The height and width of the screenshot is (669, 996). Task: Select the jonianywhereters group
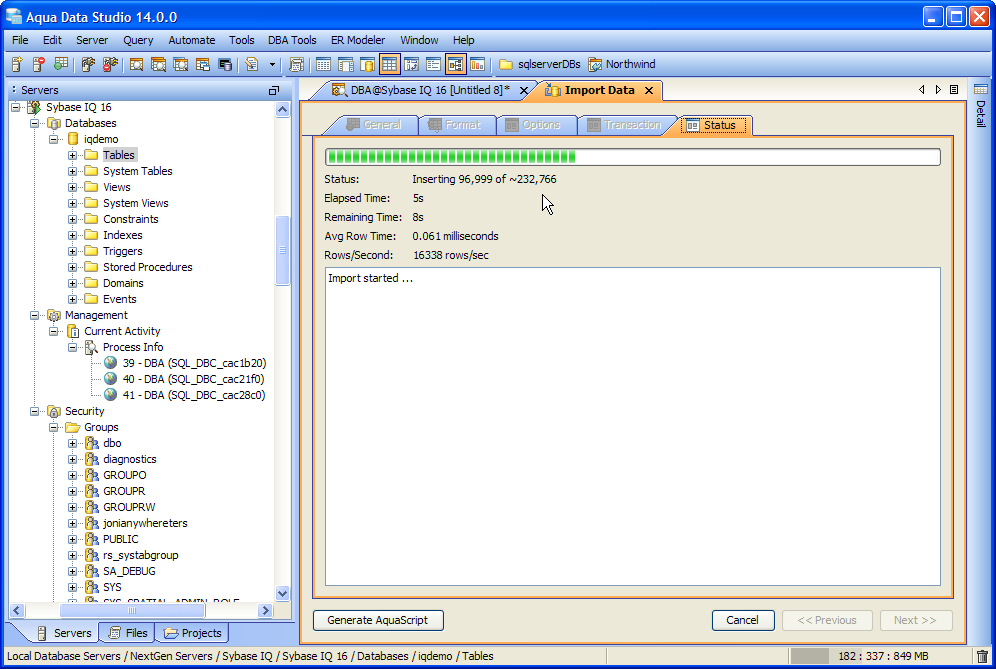point(145,523)
